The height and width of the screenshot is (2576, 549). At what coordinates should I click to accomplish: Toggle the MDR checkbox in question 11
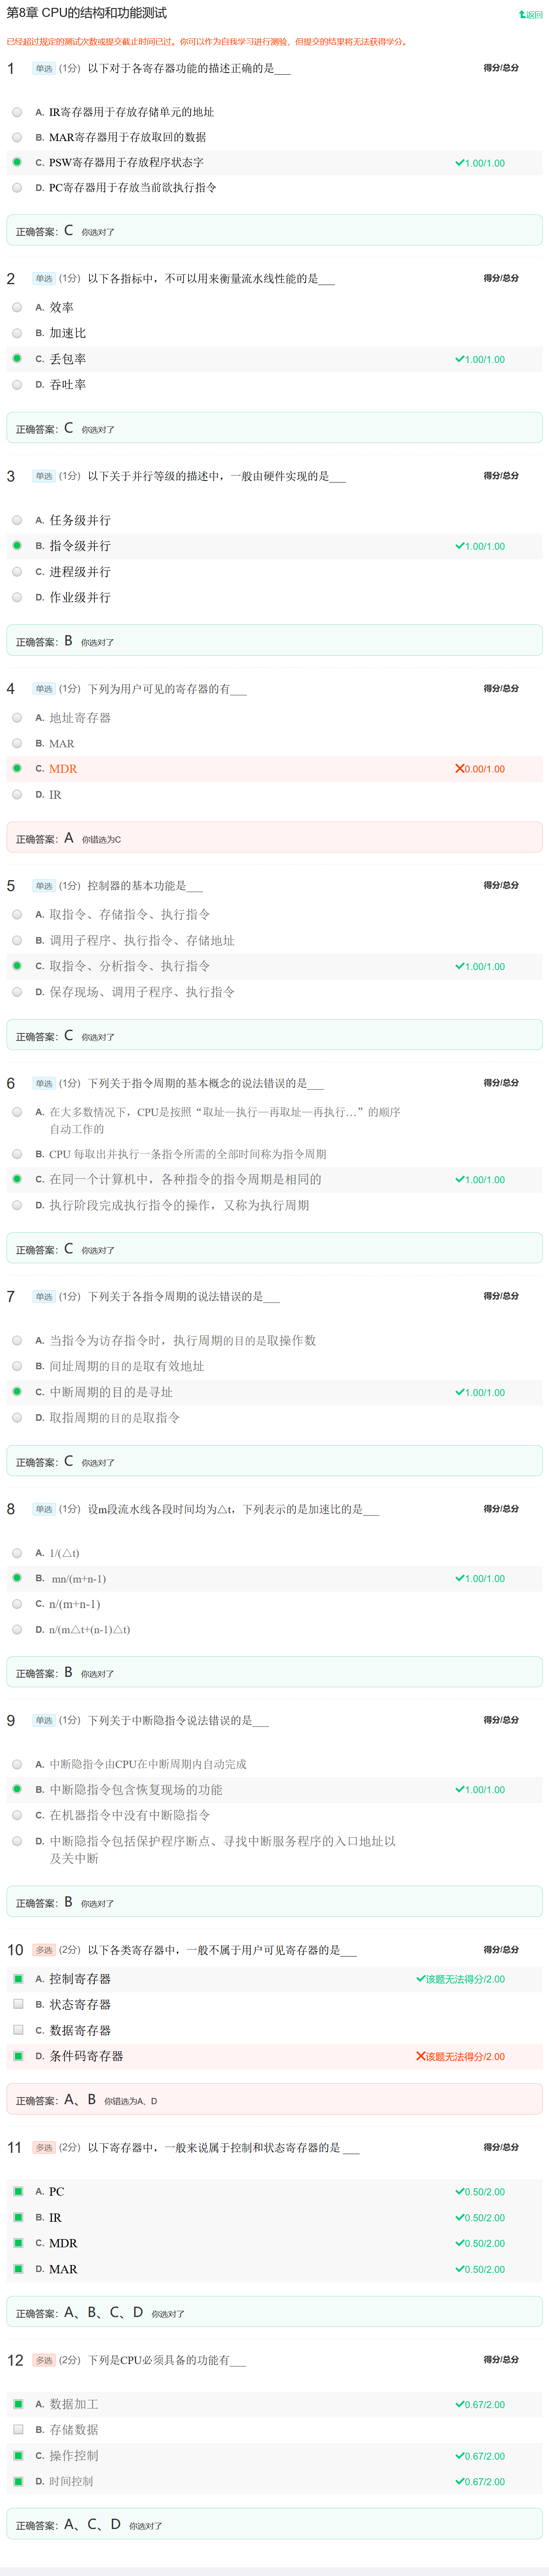tap(18, 2243)
